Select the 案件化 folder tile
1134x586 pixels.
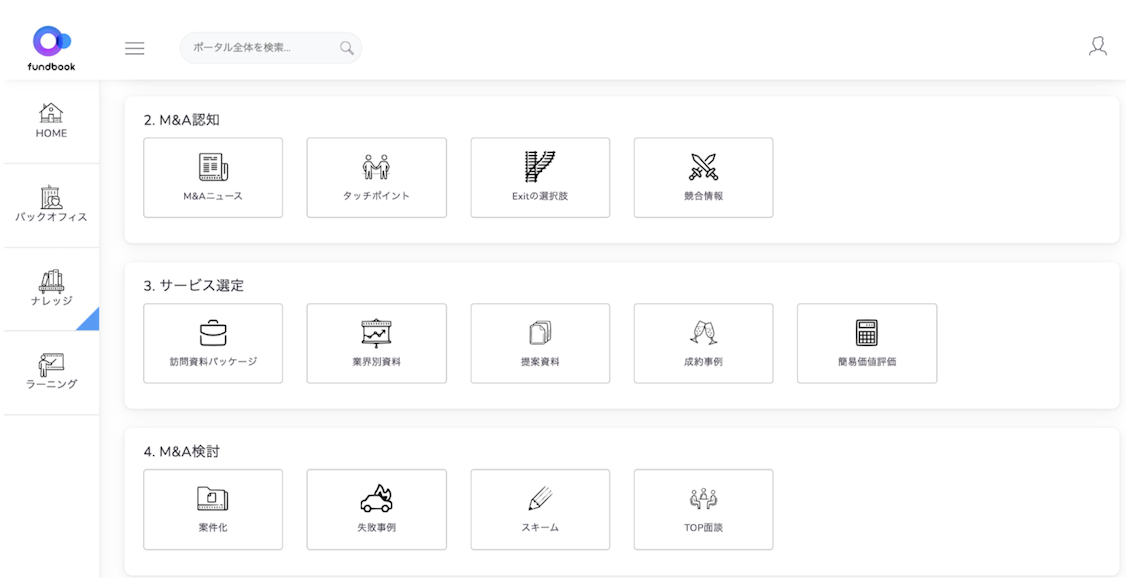[213, 510]
